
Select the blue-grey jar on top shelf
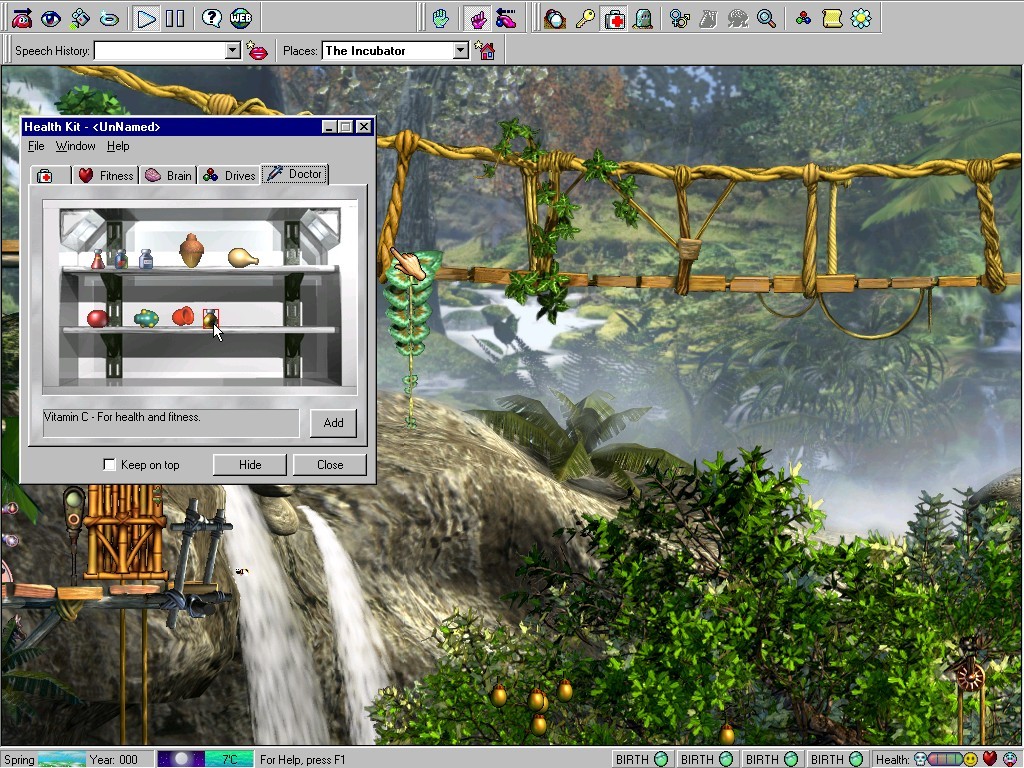[x=146, y=259]
